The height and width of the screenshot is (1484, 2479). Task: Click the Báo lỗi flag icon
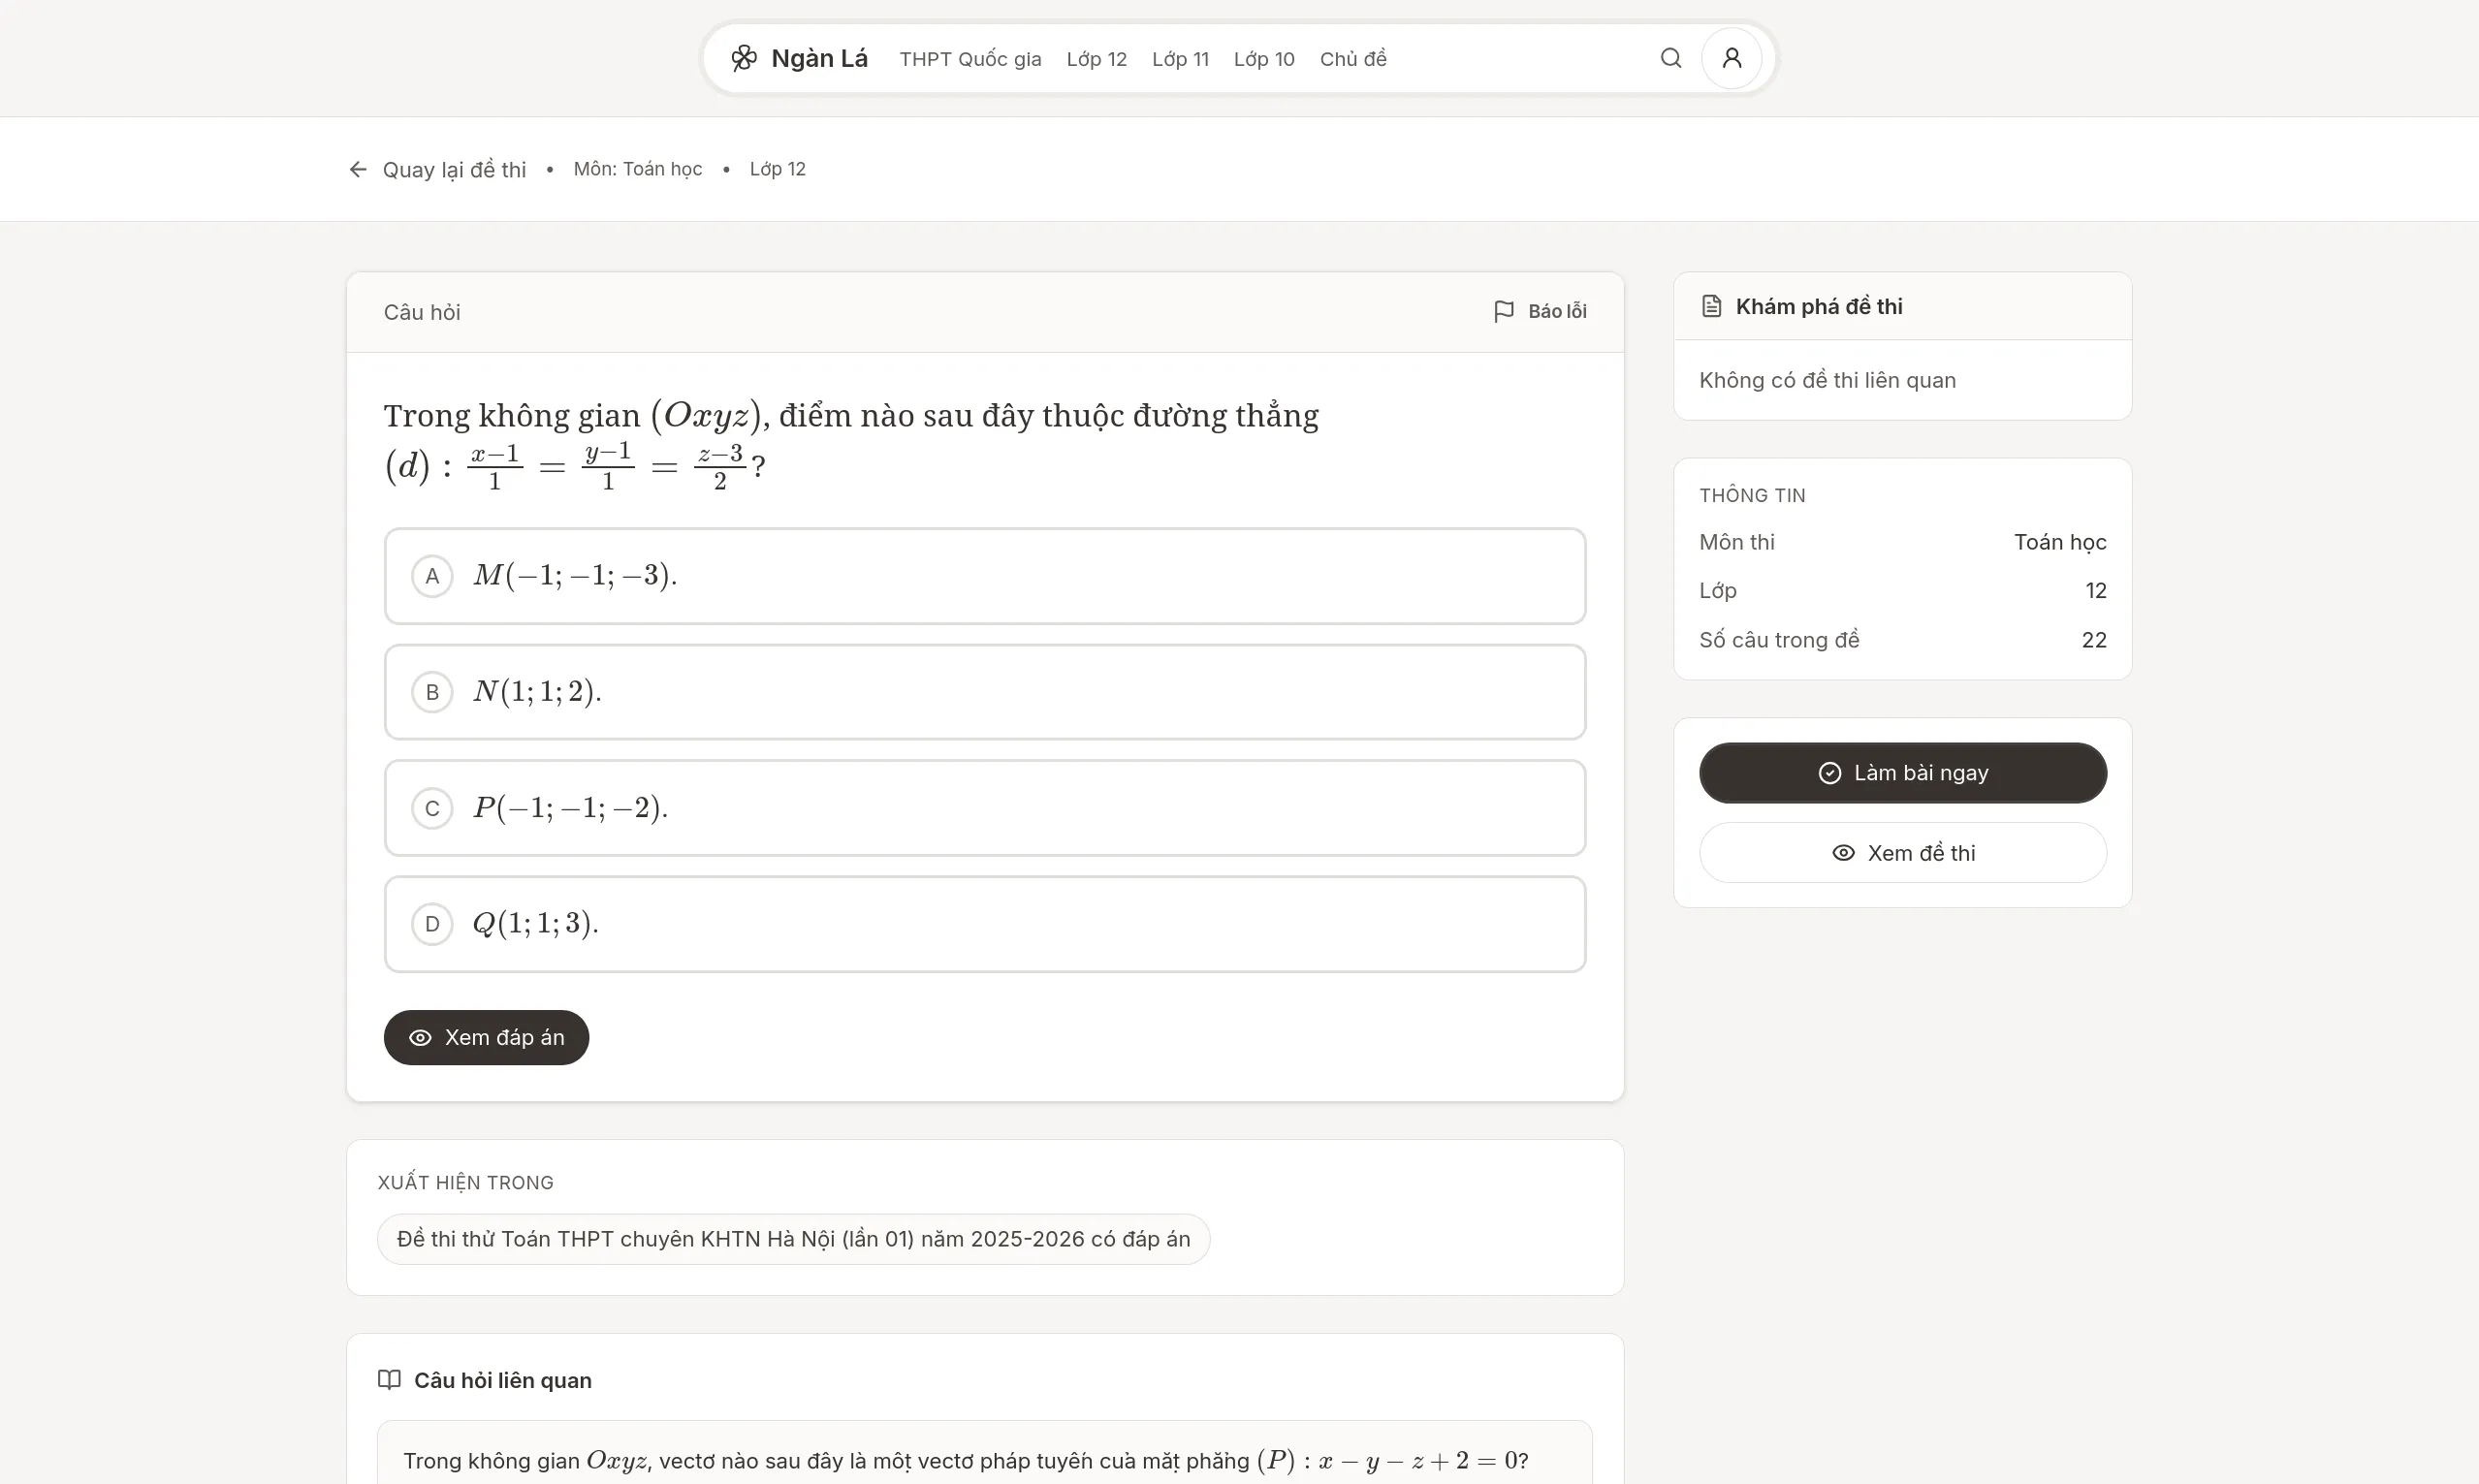click(x=1503, y=311)
